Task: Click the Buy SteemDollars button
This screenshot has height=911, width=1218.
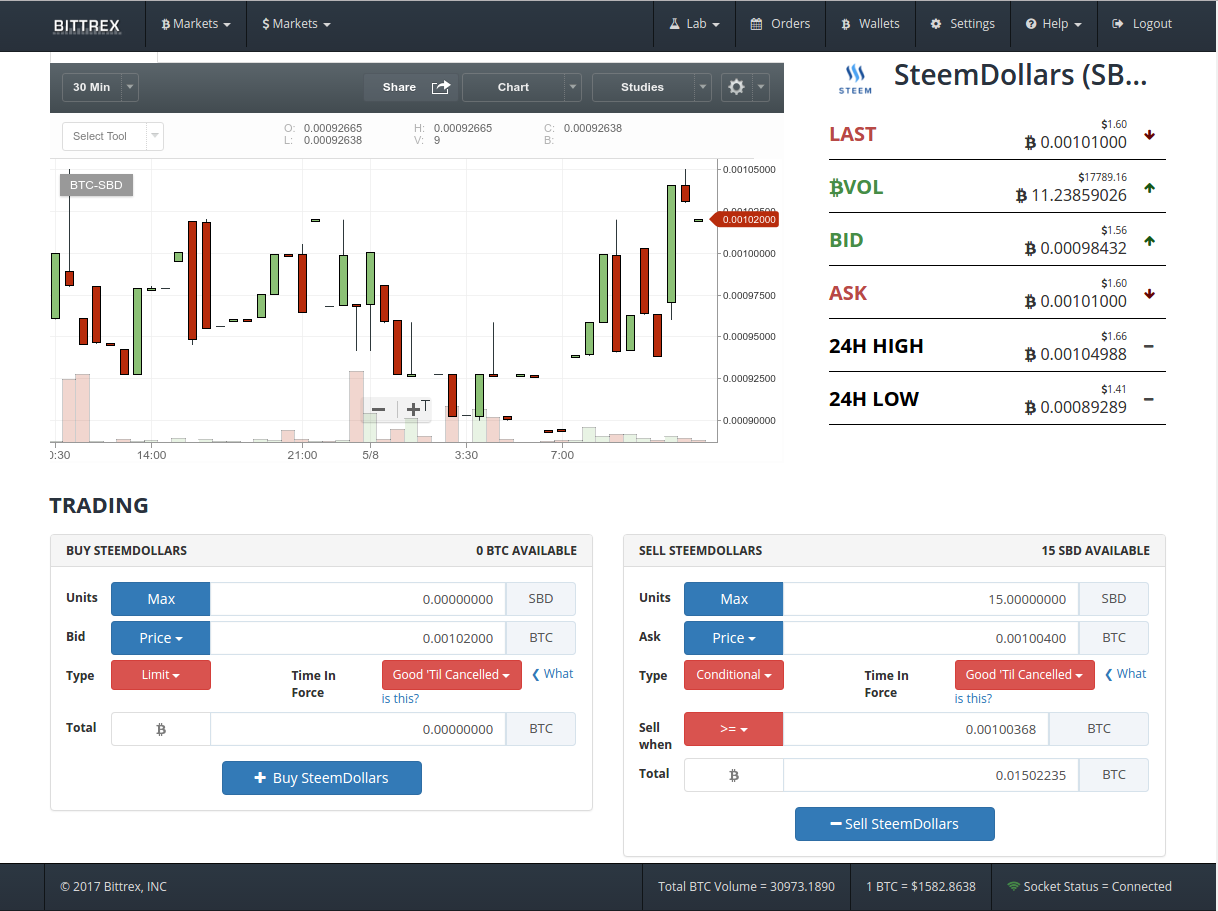Action: click(322, 778)
